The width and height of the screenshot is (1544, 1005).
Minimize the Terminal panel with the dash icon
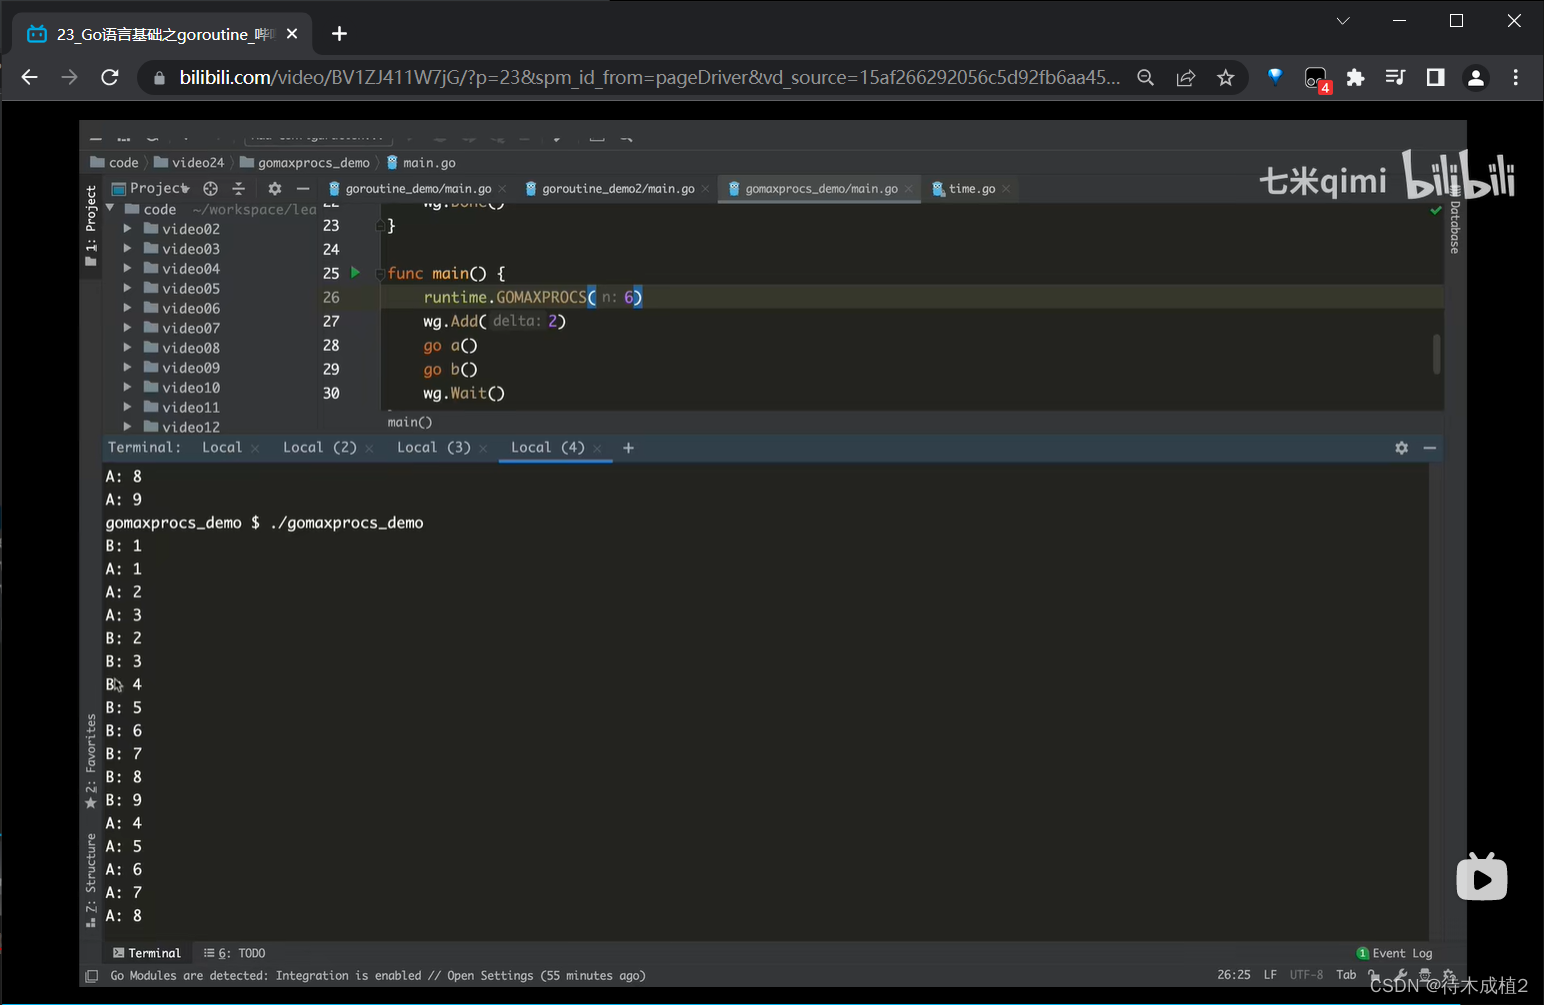(x=1430, y=448)
